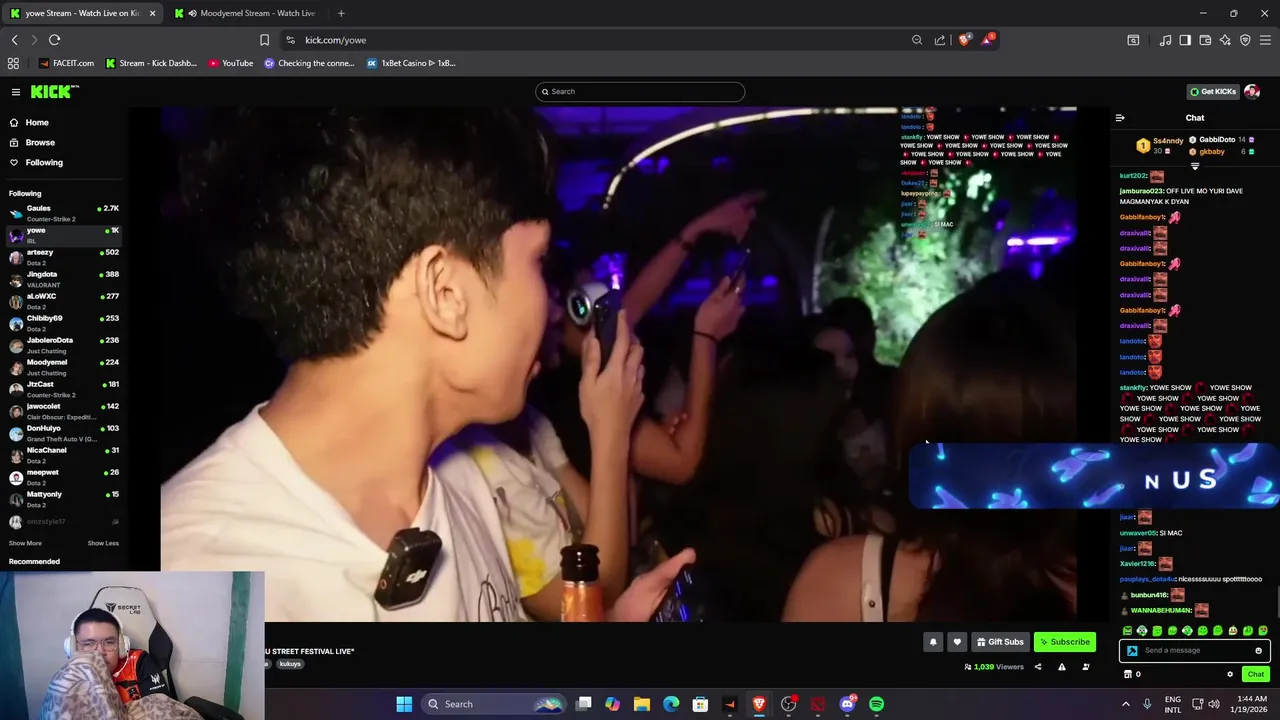Bookmark this page icon
This screenshot has width=1280, height=720.
tap(264, 40)
